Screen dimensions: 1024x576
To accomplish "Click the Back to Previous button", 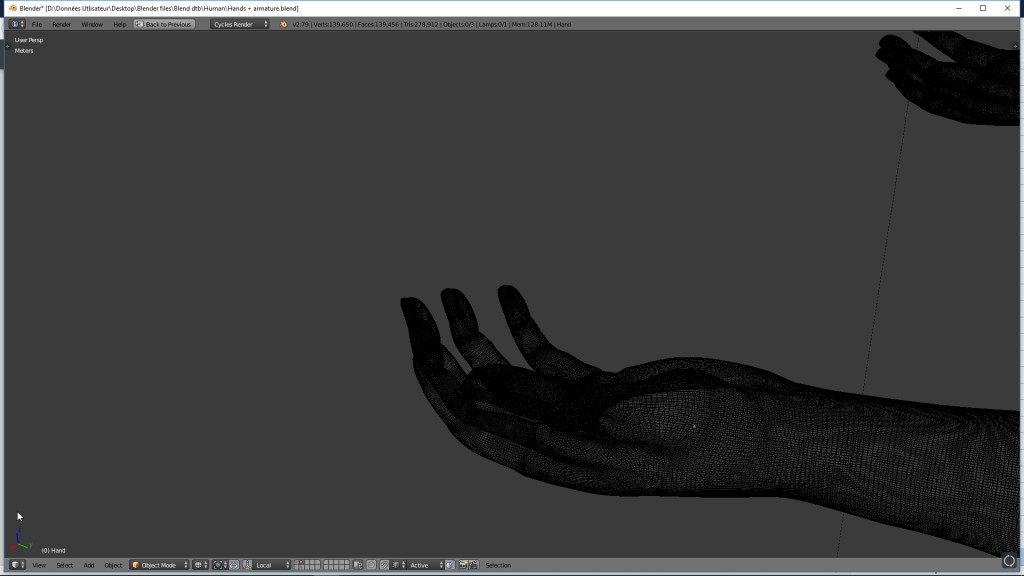I will [x=163, y=24].
